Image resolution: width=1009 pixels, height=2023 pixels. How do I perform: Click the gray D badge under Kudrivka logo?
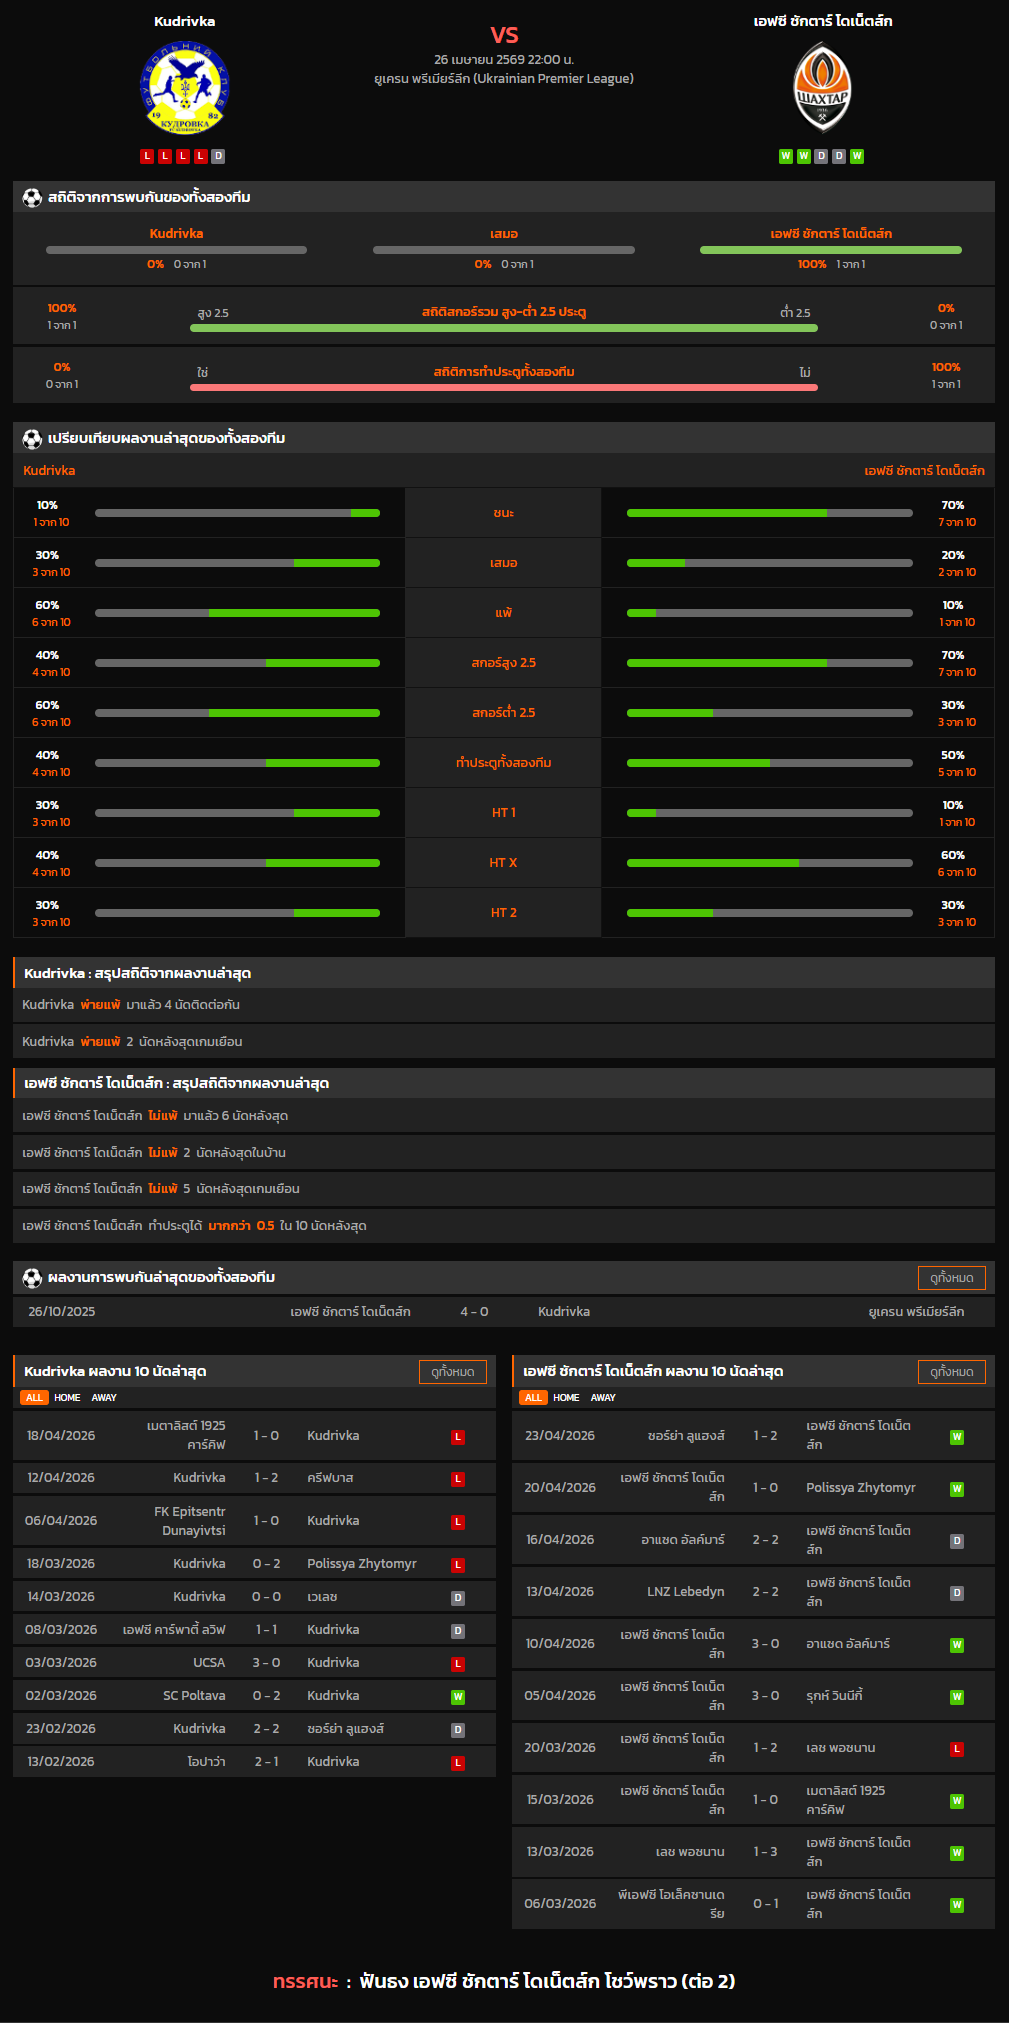[218, 156]
